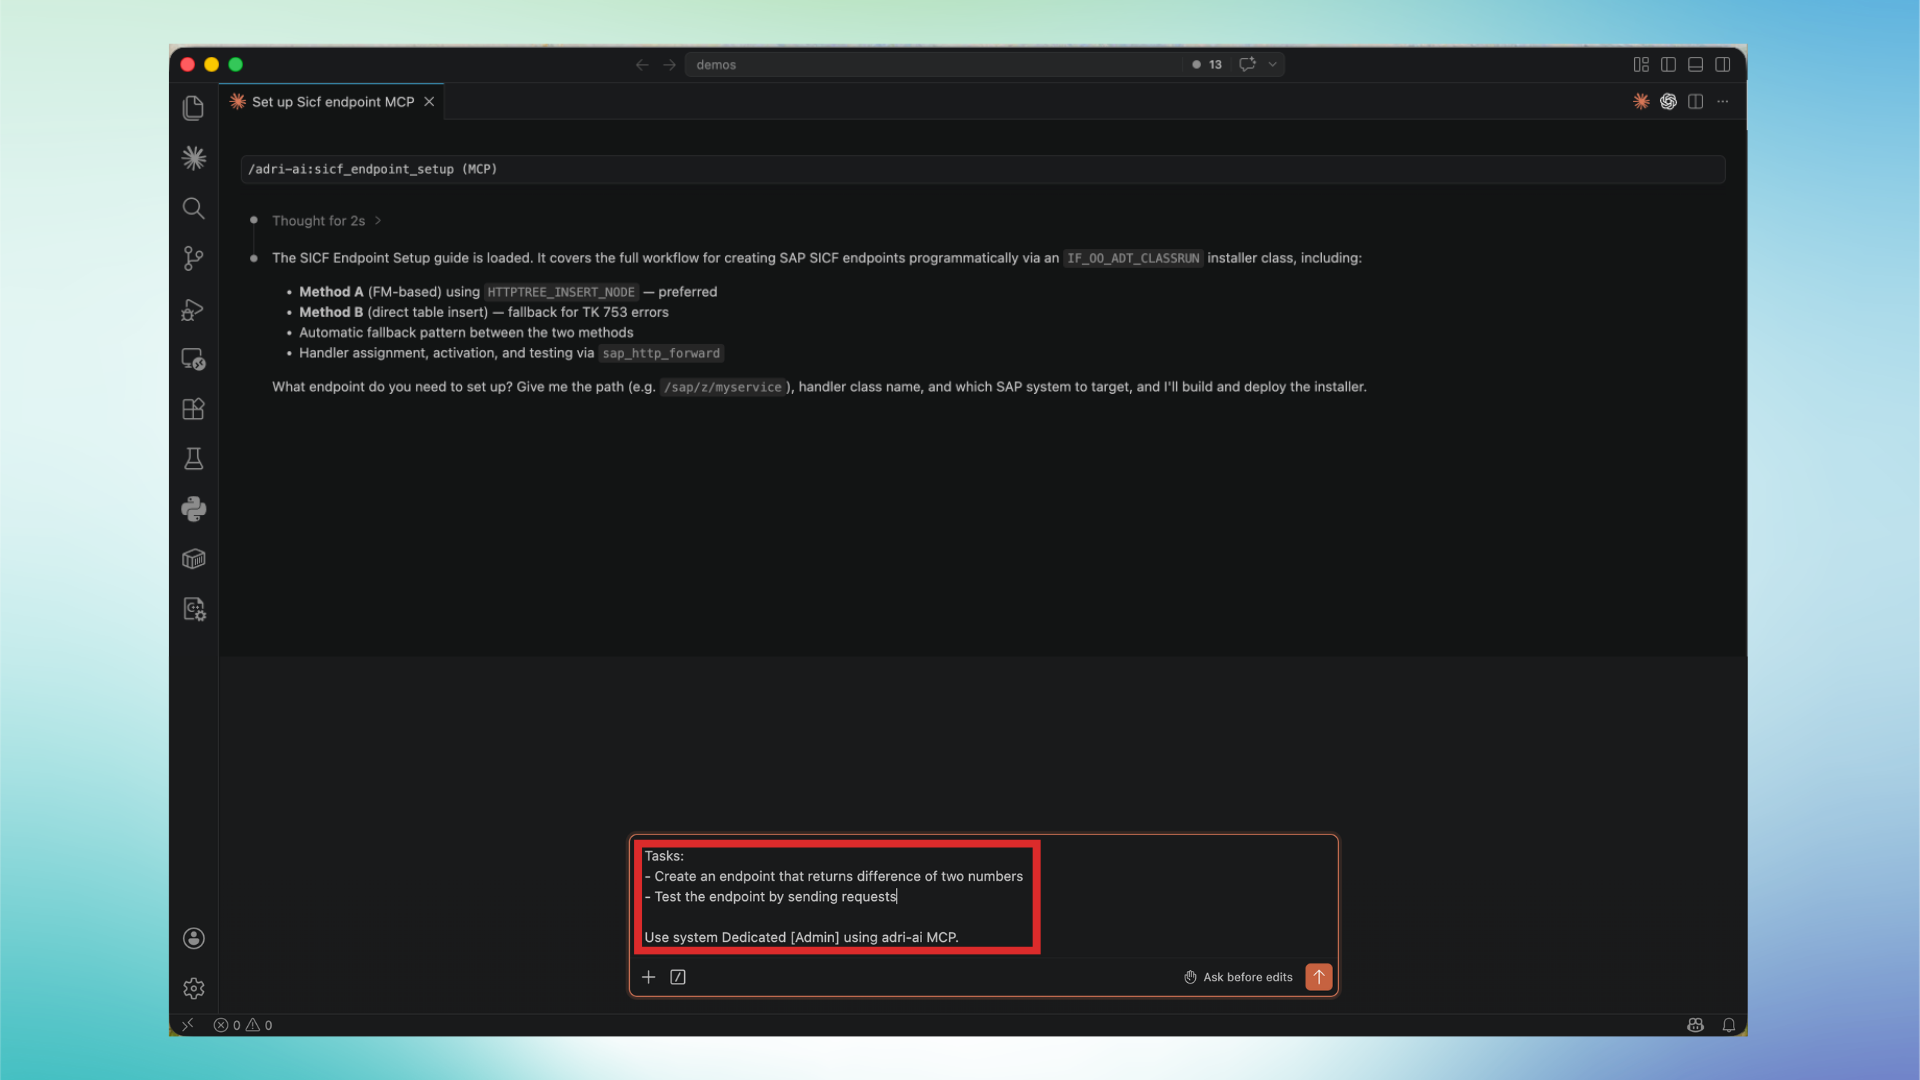Viewport: 1920px width, 1080px height.
Task: Open the Docker container view
Action: tap(193, 558)
